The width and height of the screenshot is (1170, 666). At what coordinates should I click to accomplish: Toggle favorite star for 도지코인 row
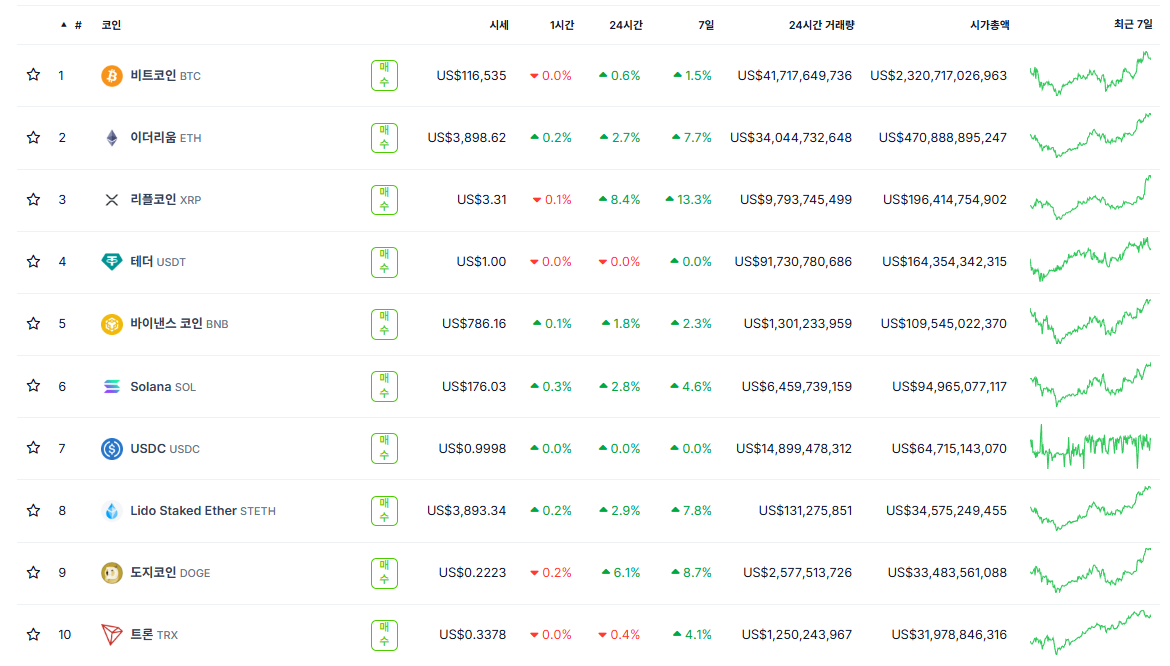[33, 572]
